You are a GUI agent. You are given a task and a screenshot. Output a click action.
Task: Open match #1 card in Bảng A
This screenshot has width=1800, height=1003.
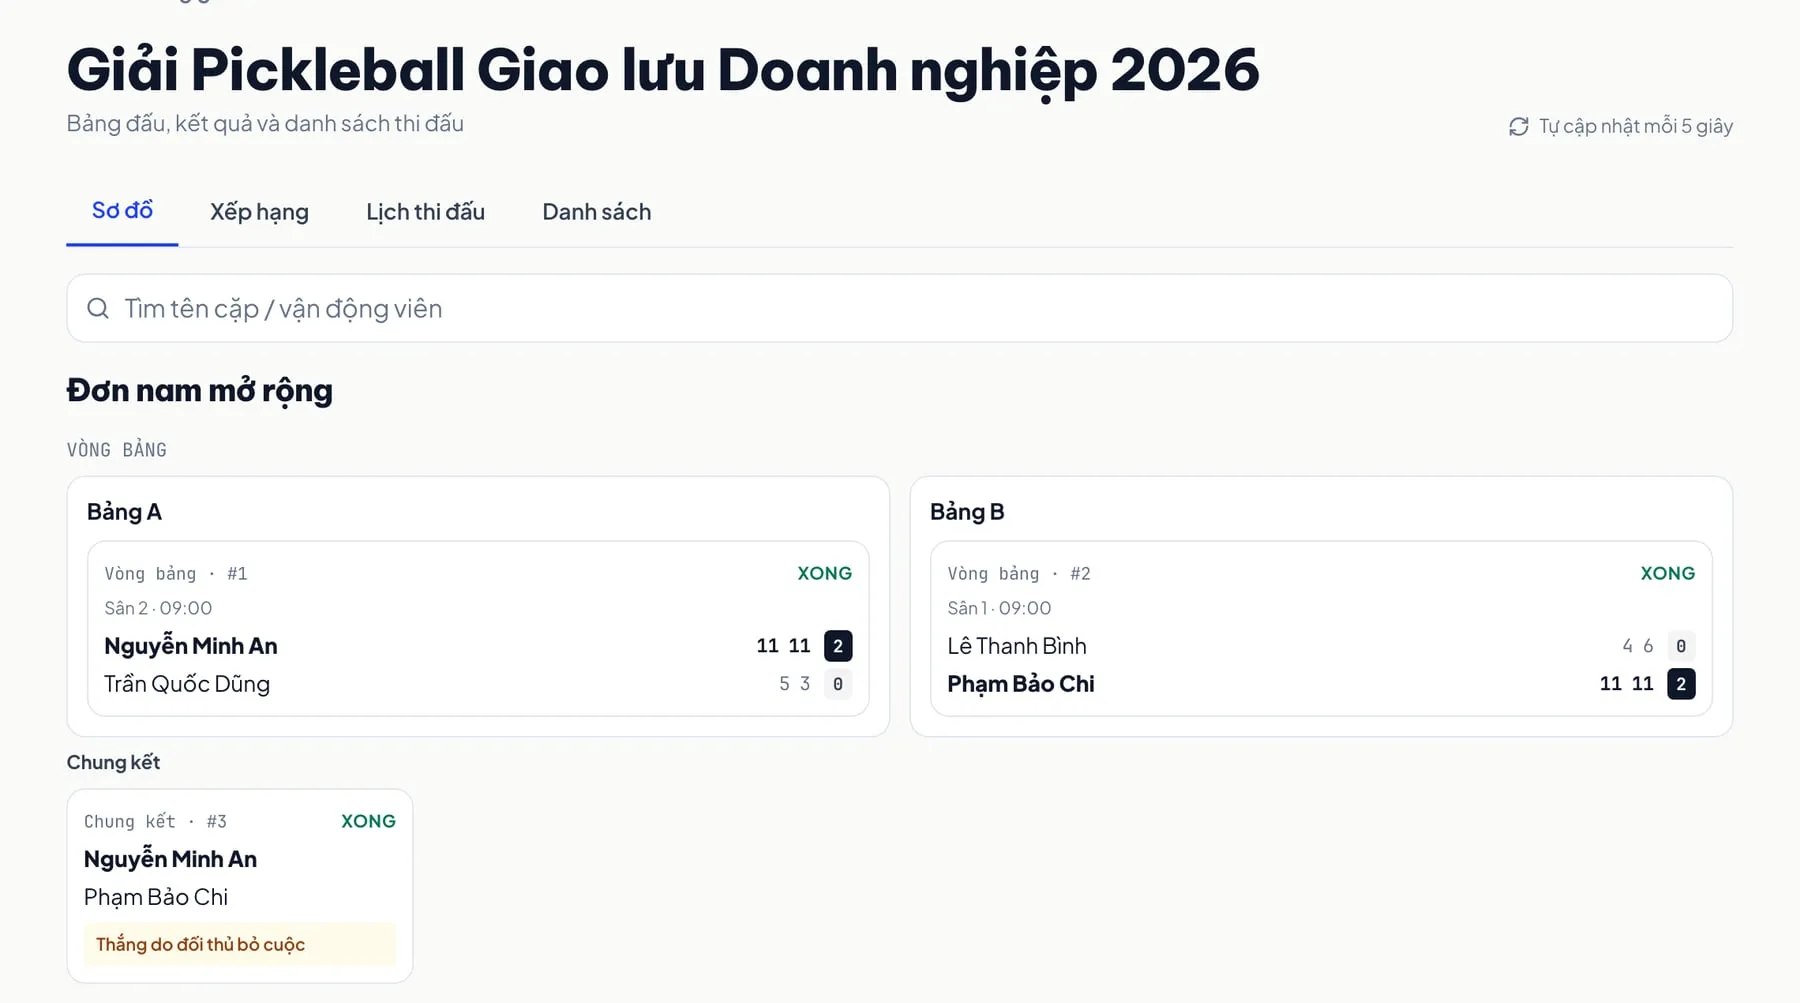point(478,628)
